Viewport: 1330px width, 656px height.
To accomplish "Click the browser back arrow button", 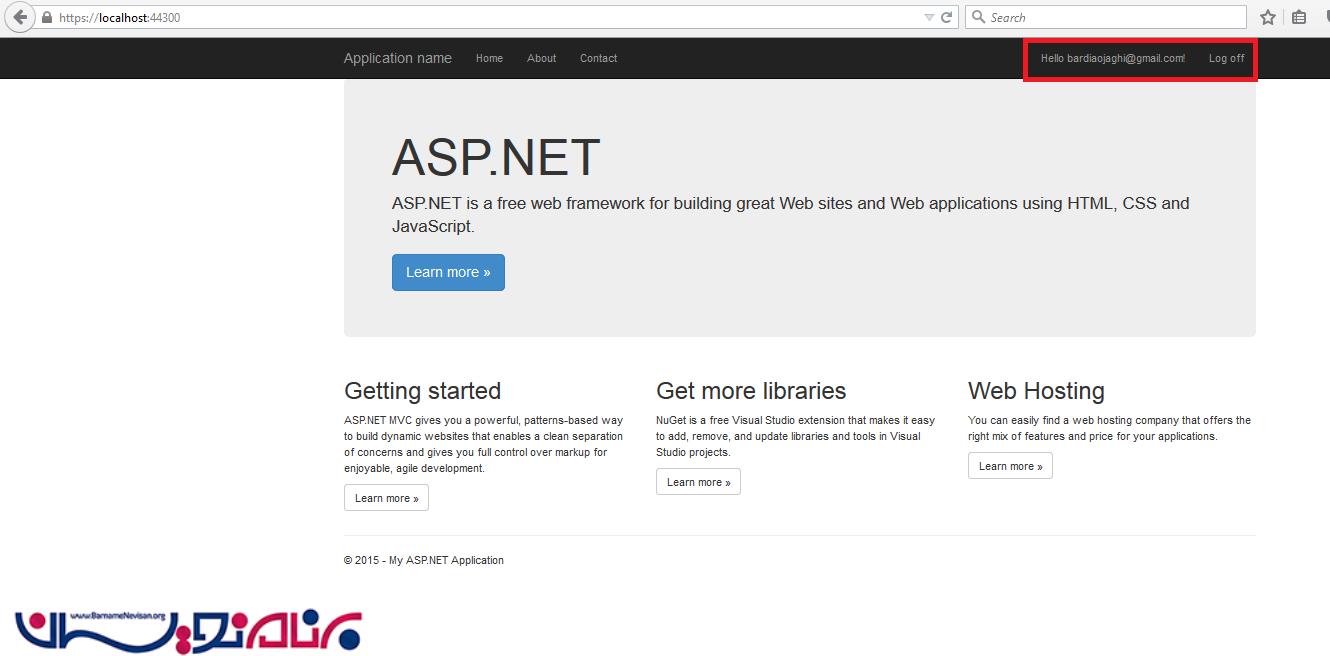I will 20,17.
